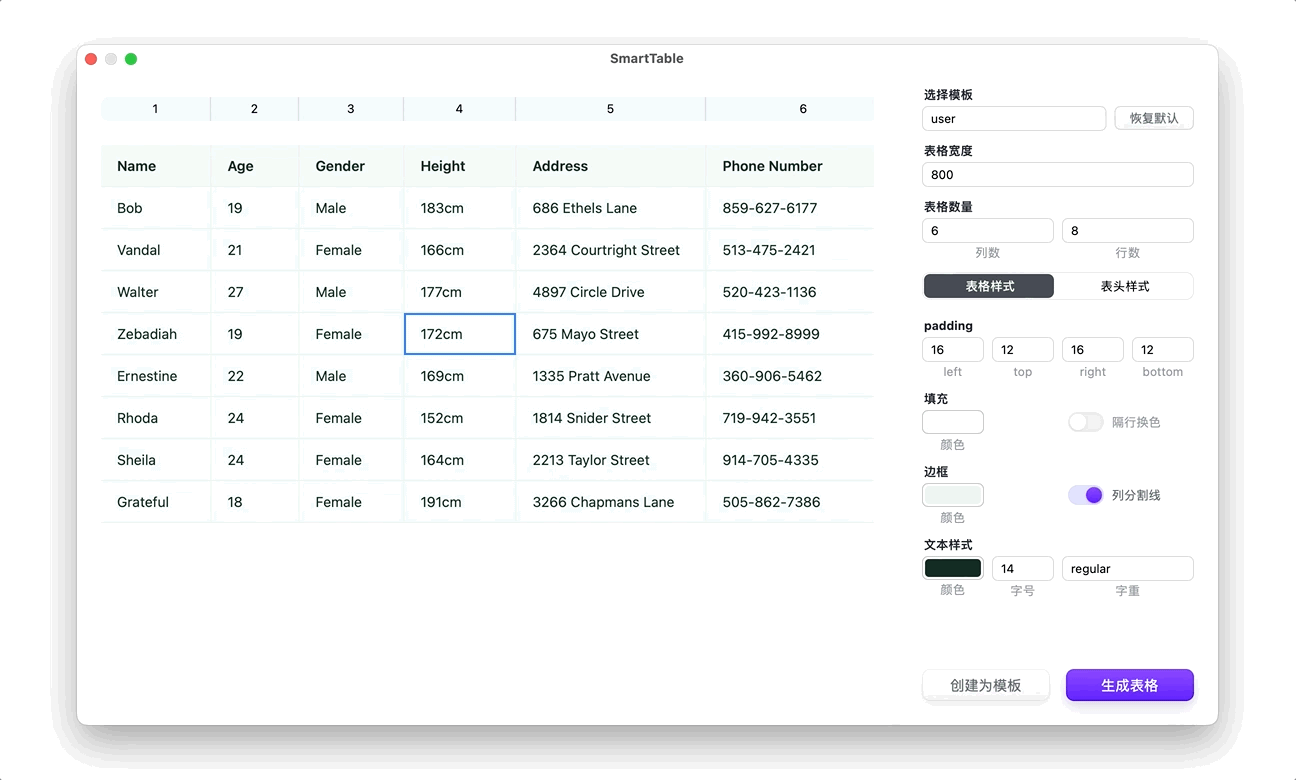This screenshot has width=1296, height=780.
Task: Open the 文本样式 text color swatch
Action: click(x=953, y=568)
